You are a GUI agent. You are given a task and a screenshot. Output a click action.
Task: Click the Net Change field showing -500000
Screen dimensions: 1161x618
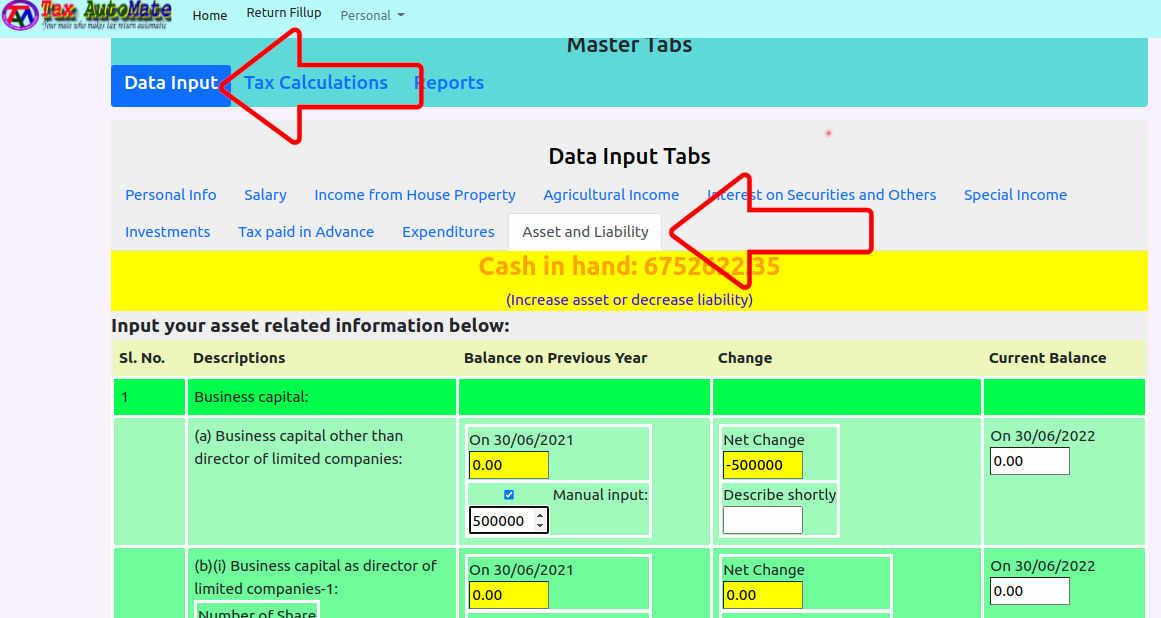pyautogui.click(x=762, y=465)
